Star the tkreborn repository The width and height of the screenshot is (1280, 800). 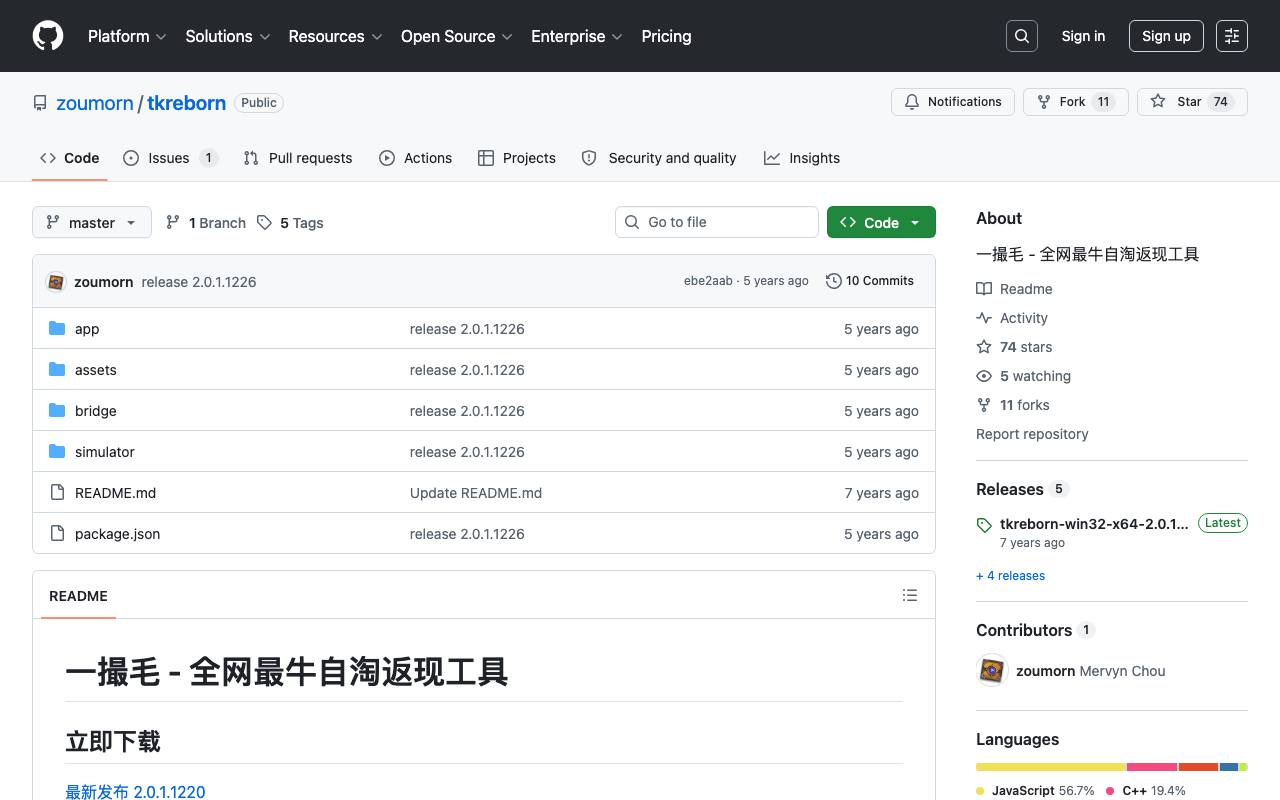(x=1192, y=102)
